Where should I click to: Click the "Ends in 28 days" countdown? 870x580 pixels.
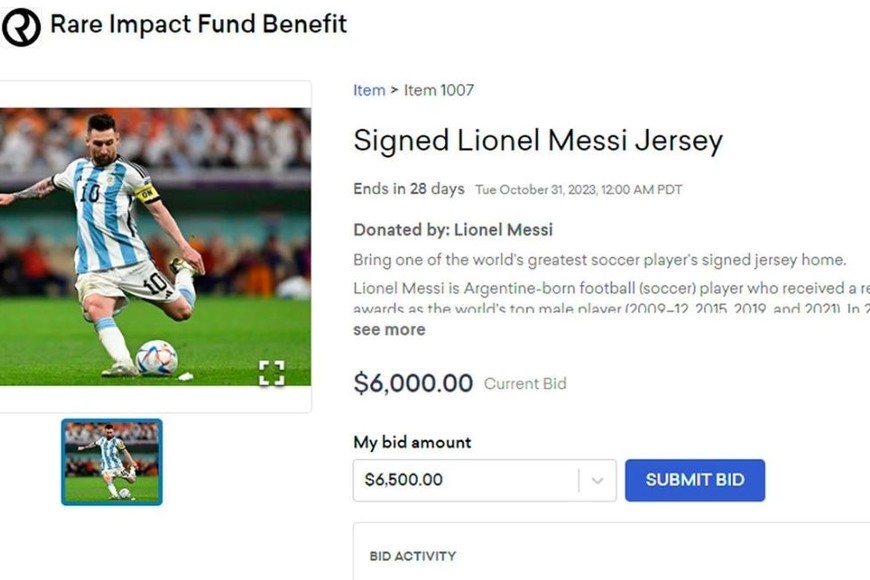click(409, 189)
